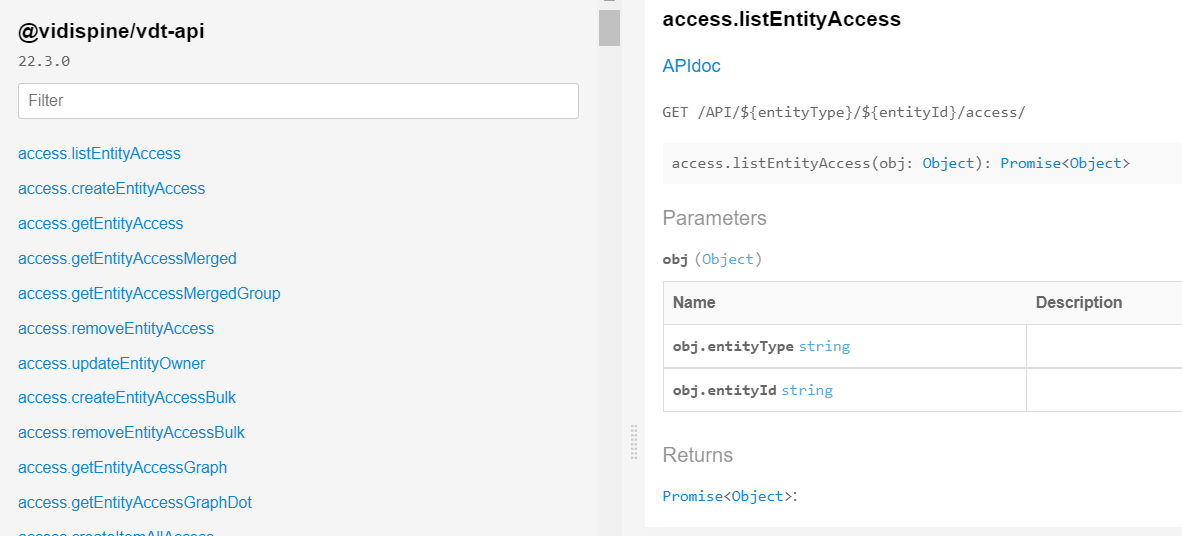Open access.createEntityAccess link

[111, 189]
